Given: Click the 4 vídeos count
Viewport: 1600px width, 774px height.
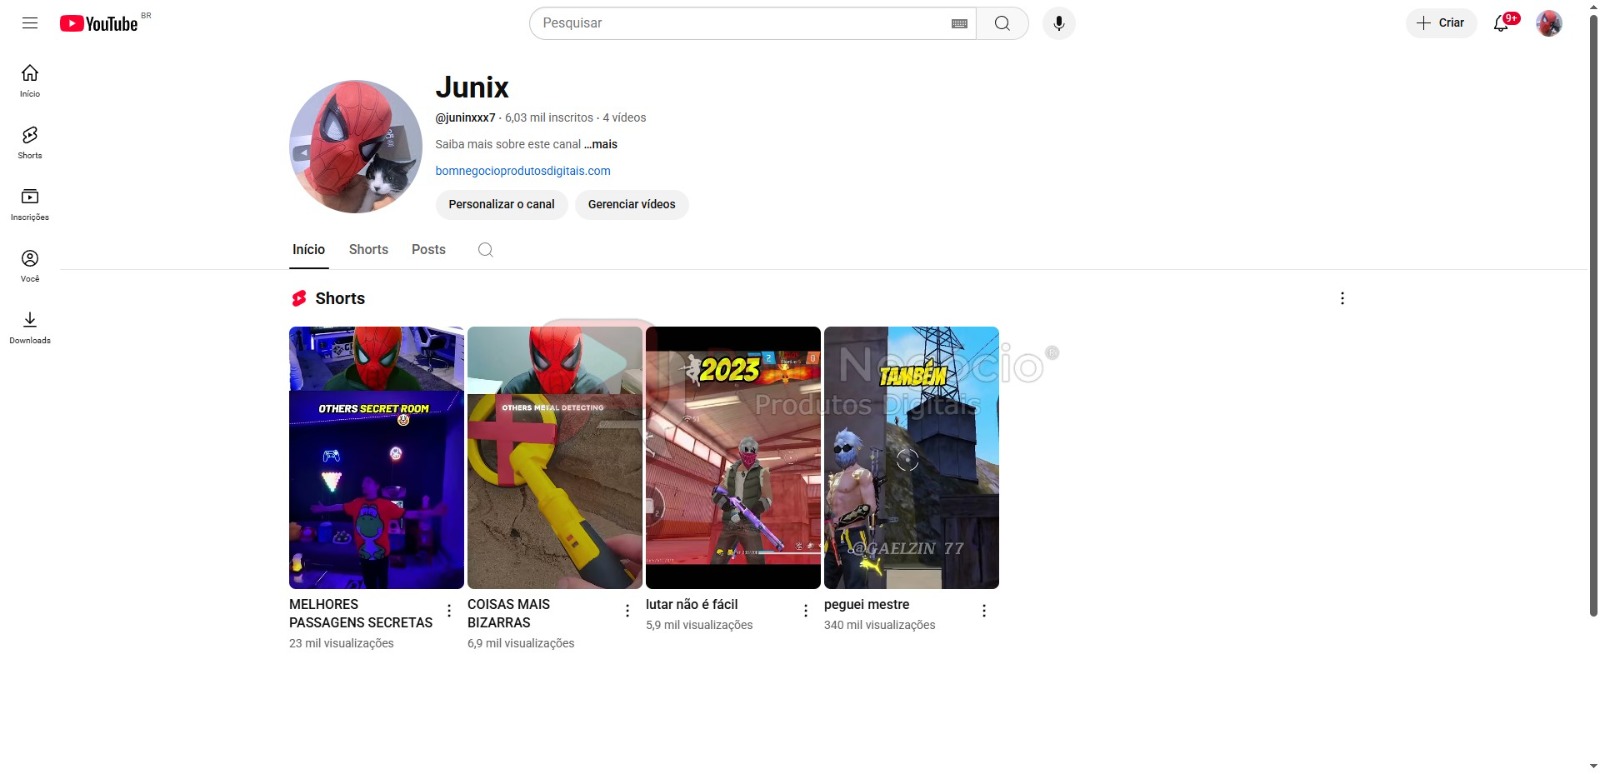Looking at the screenshot, I should pos(624,118).
